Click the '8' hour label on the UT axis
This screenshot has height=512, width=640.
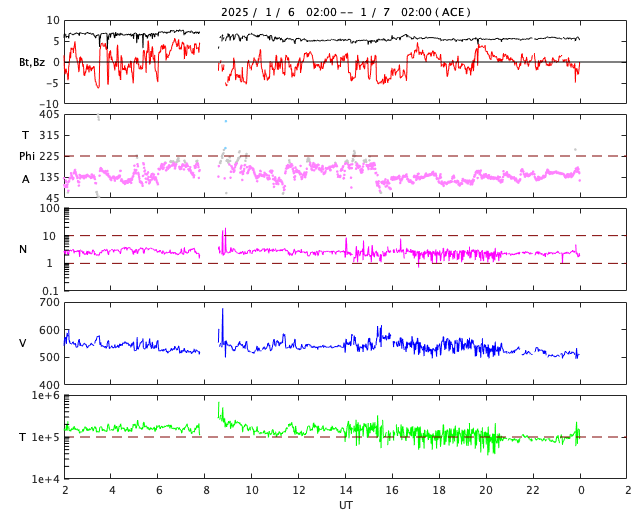tap(206, 490)
